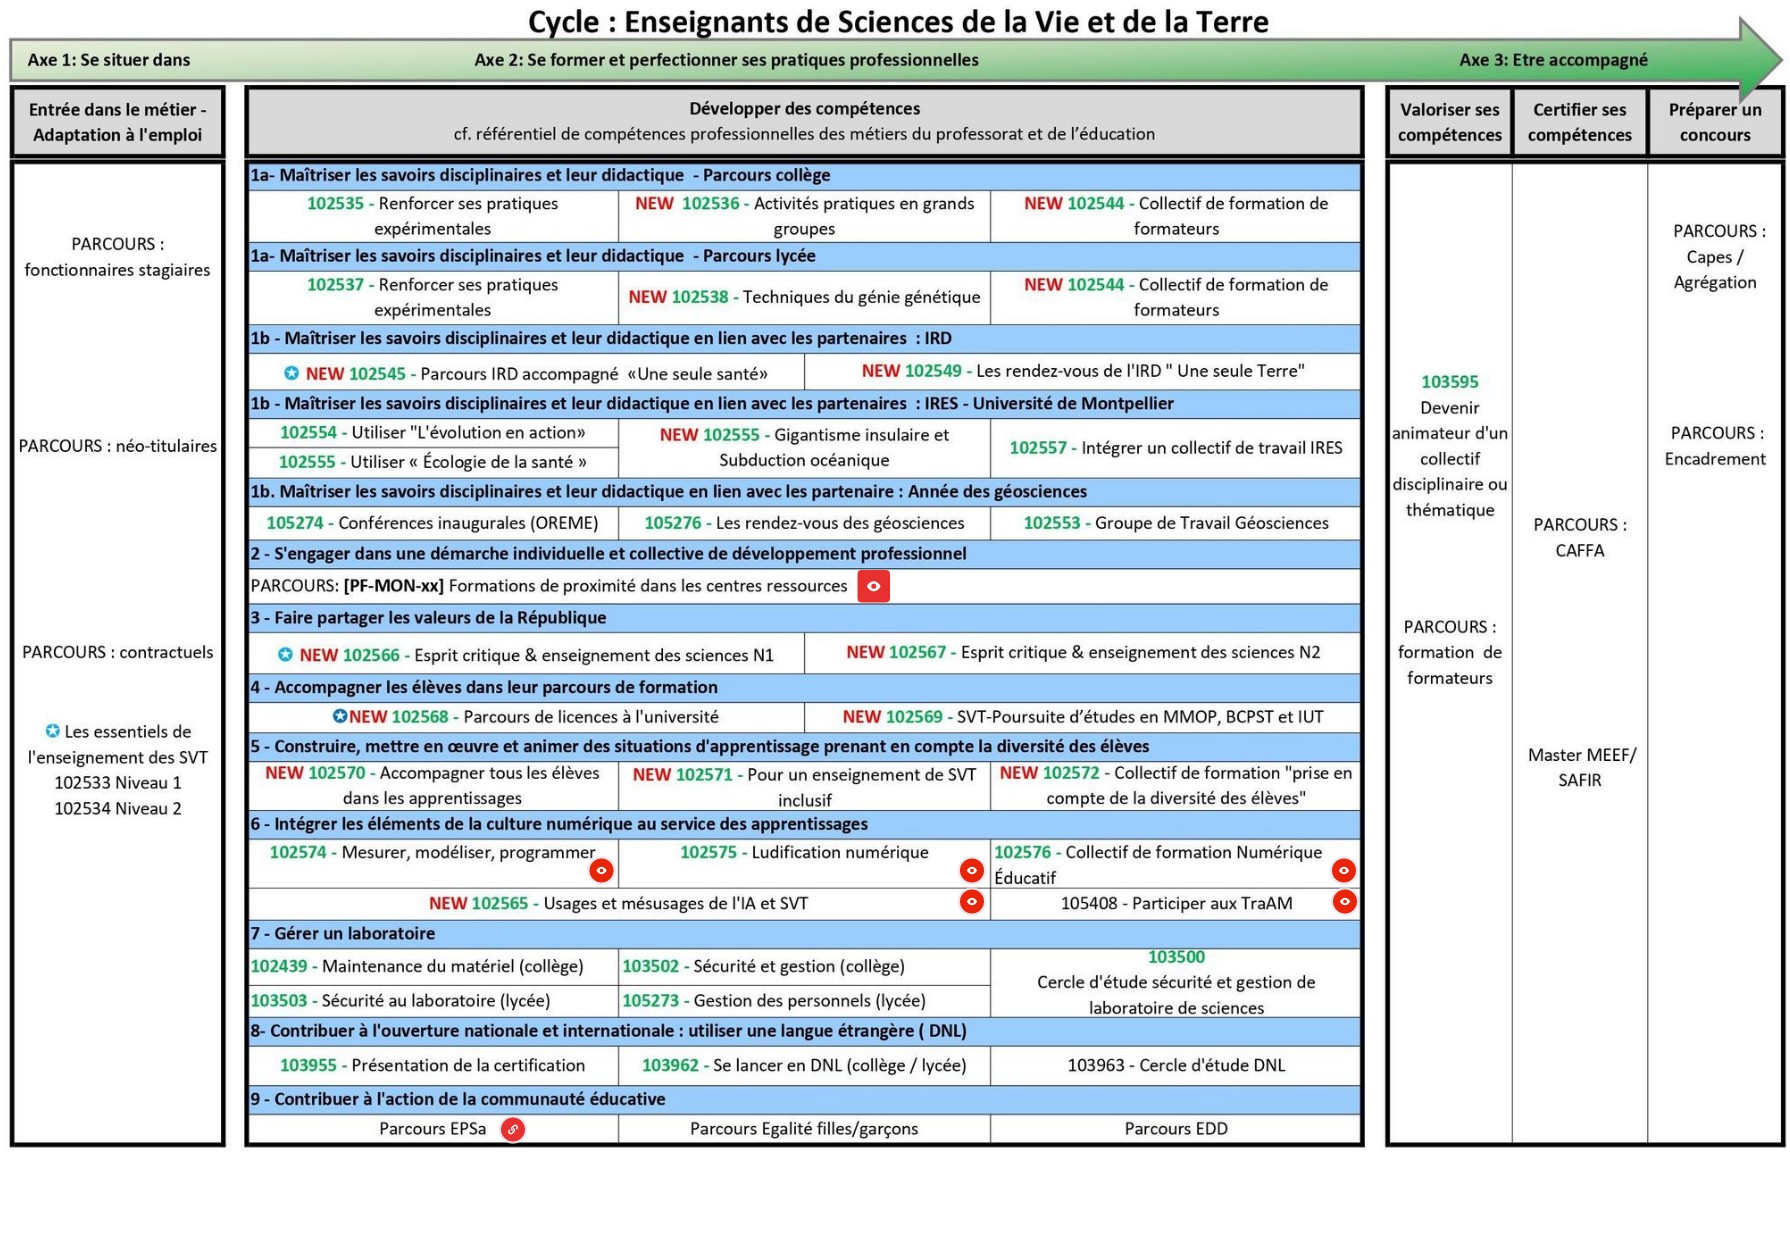Click the red link icon beside Parcours EPSa
Viewport: 1790px width, 1254px height.
pos(512,1130)
